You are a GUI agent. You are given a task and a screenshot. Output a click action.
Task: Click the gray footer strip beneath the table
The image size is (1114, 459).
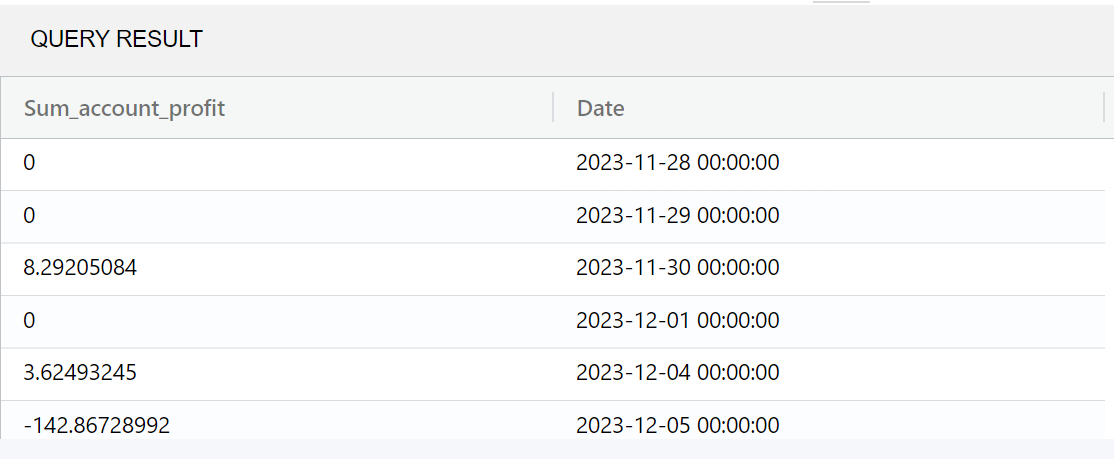pos(556,449)
